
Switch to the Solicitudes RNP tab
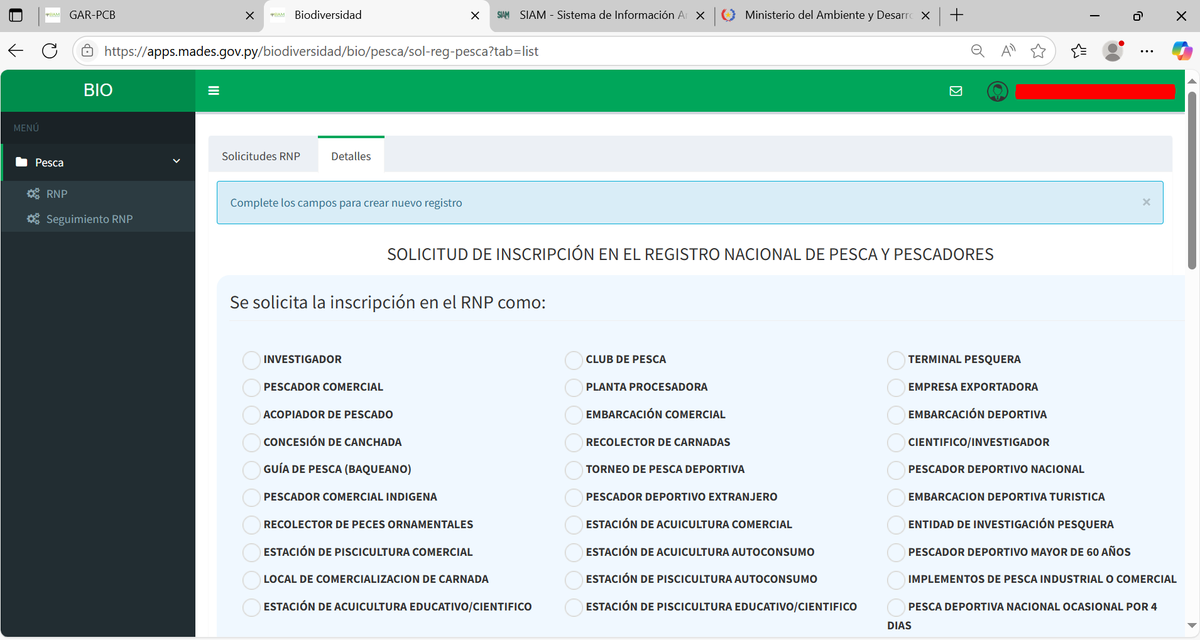[x=262, y=156]
